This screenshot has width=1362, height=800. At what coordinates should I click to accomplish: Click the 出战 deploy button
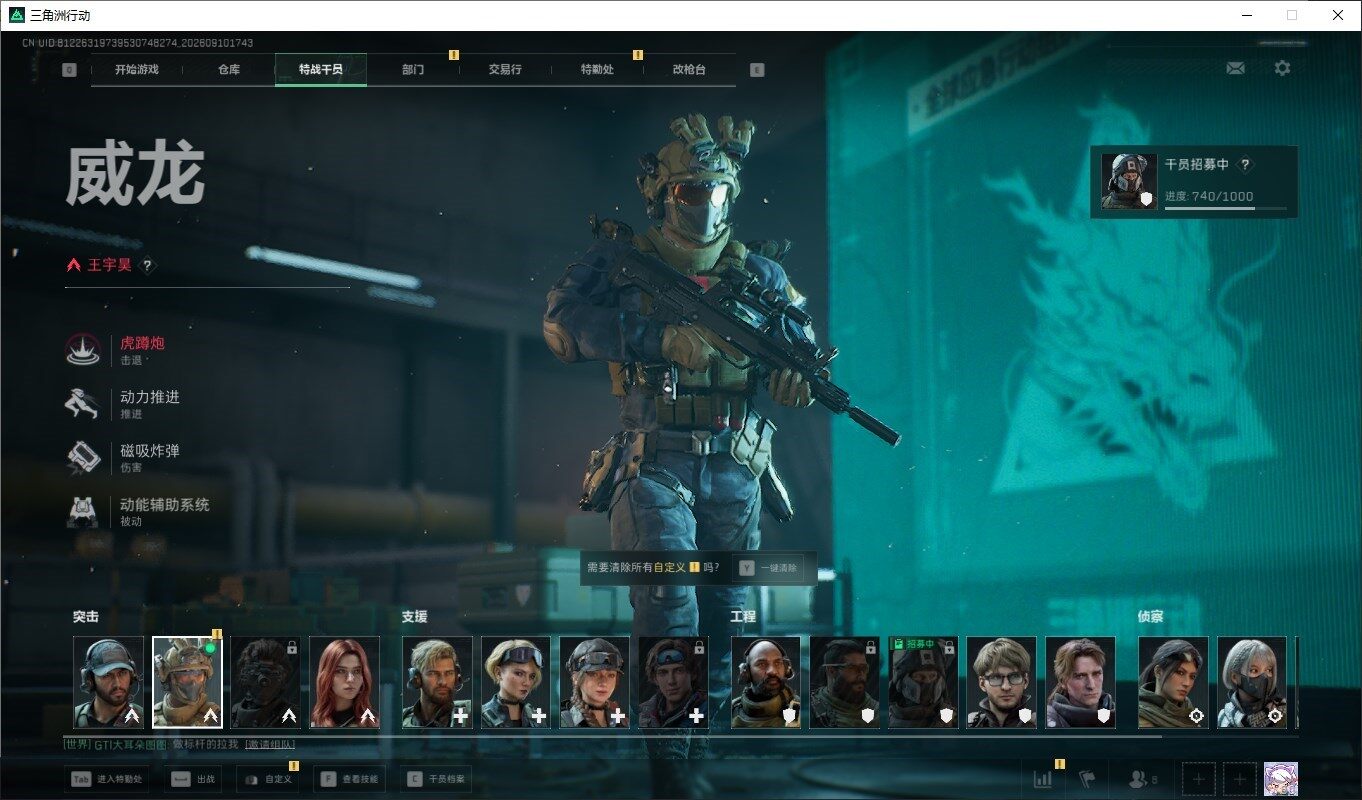193,779
